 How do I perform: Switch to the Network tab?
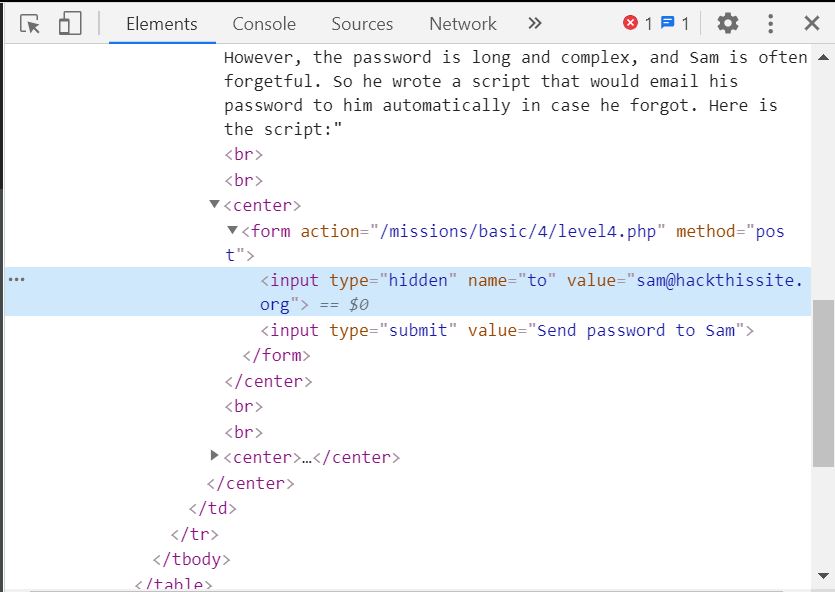(x=463, y=24)
